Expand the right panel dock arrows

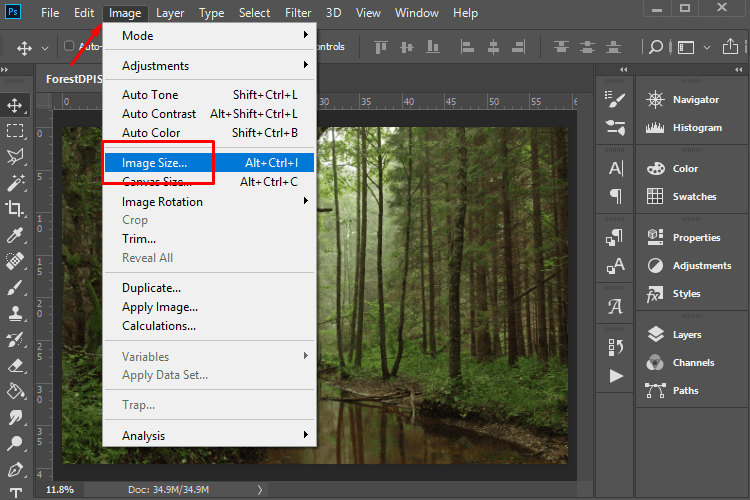[x=740, y=69]
